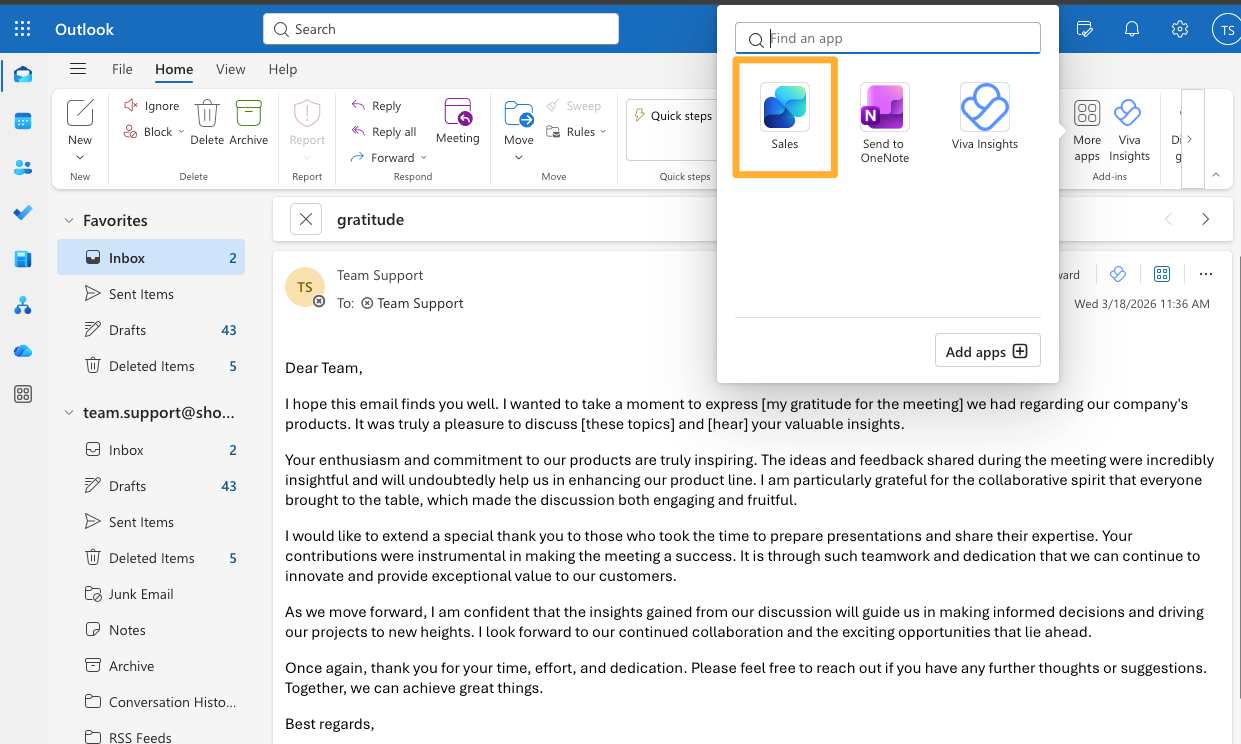The width and height of the screenshot is (1241, 744).
Task: Collapse the ribbon with the chevron
Action: pos(1216,174)
